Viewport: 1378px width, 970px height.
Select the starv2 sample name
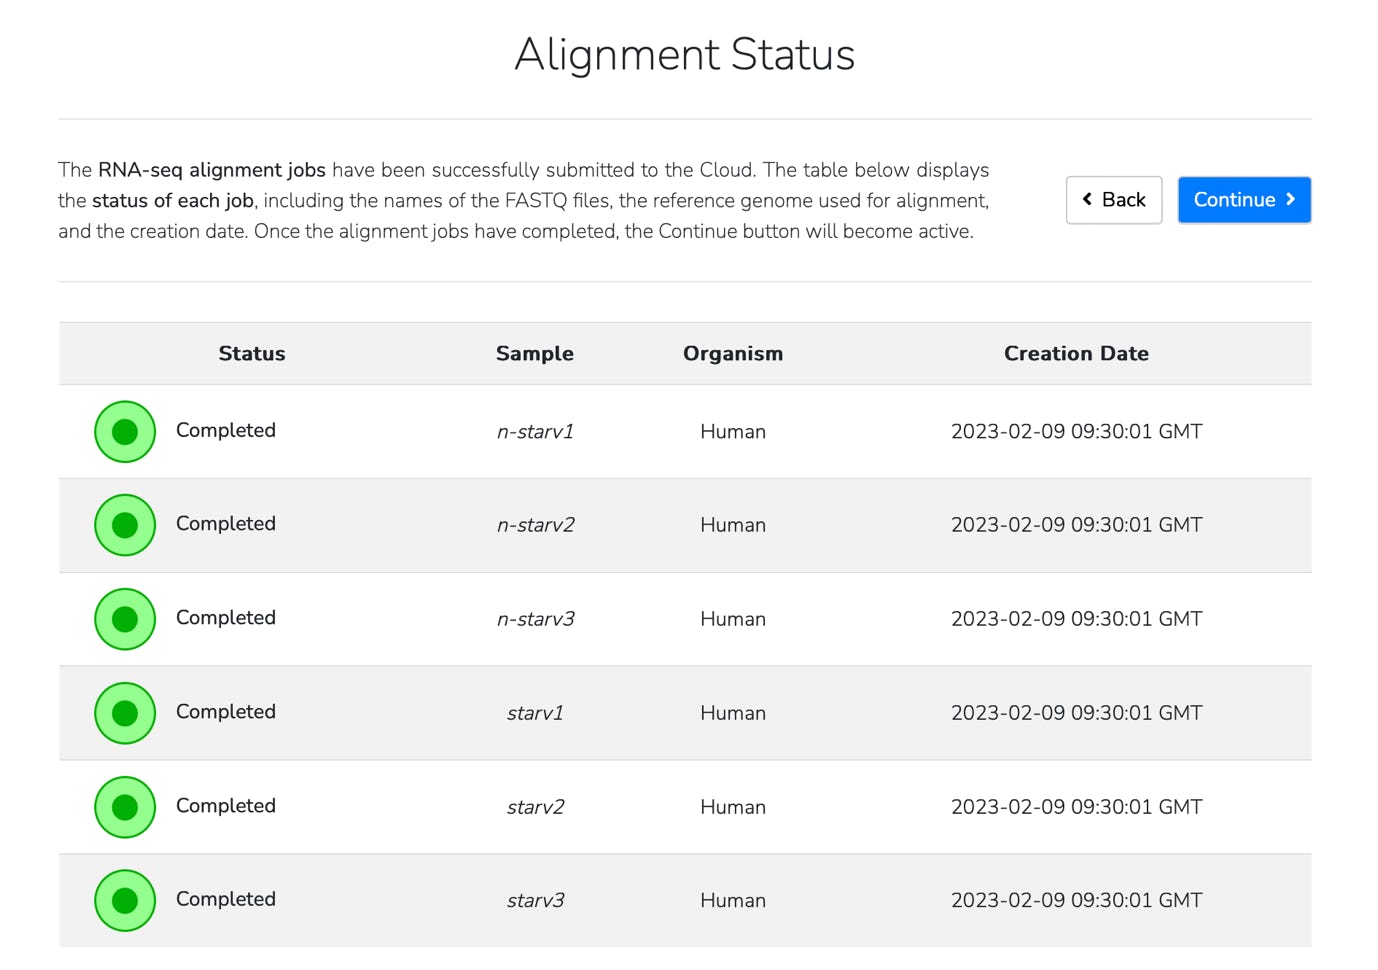point(535,807)
